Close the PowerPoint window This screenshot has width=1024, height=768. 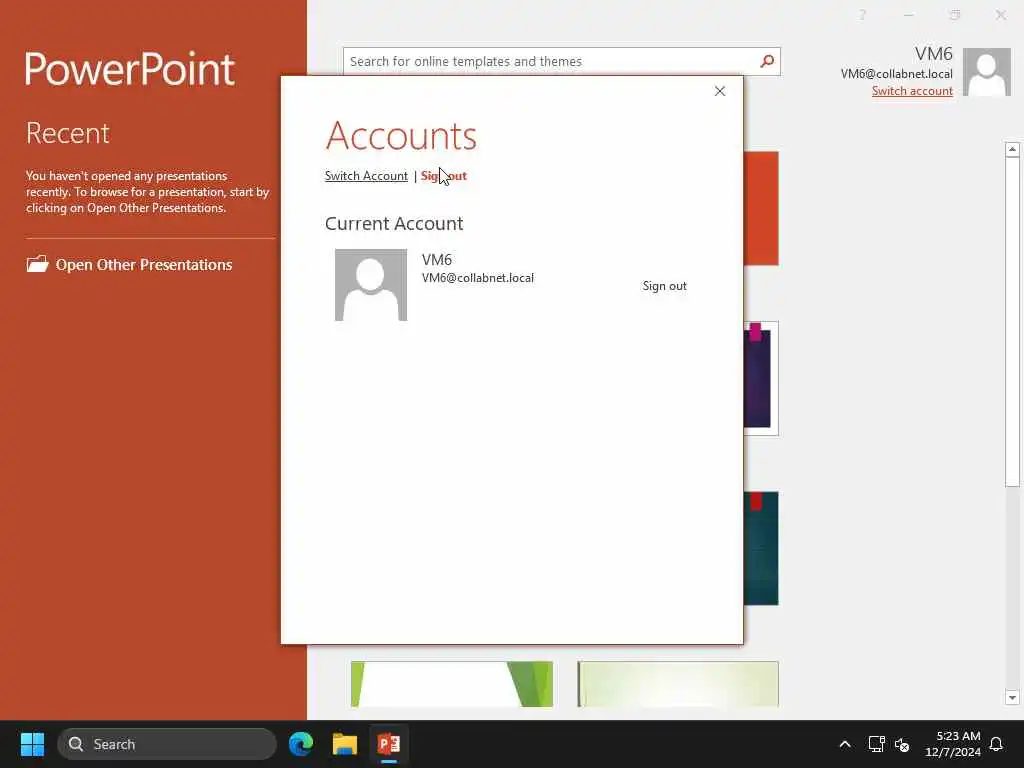[1000, 14]
